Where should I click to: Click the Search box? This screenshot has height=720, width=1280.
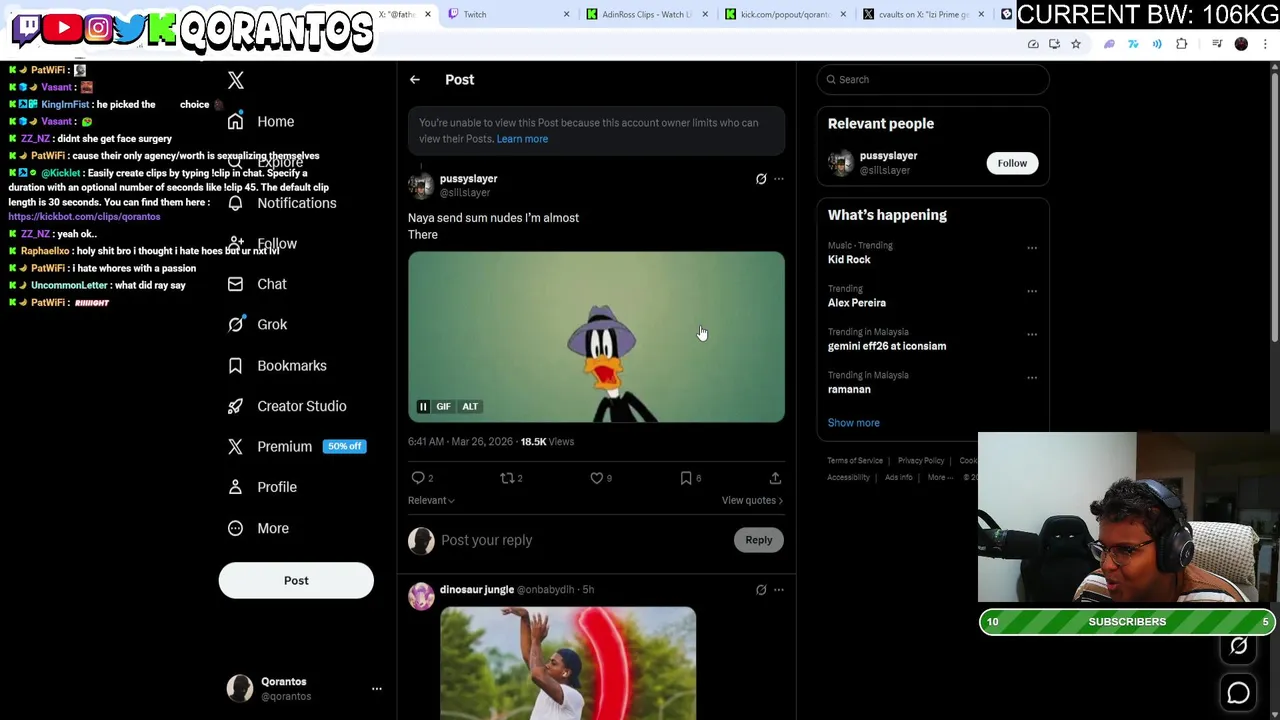click(x=933, y=79)
